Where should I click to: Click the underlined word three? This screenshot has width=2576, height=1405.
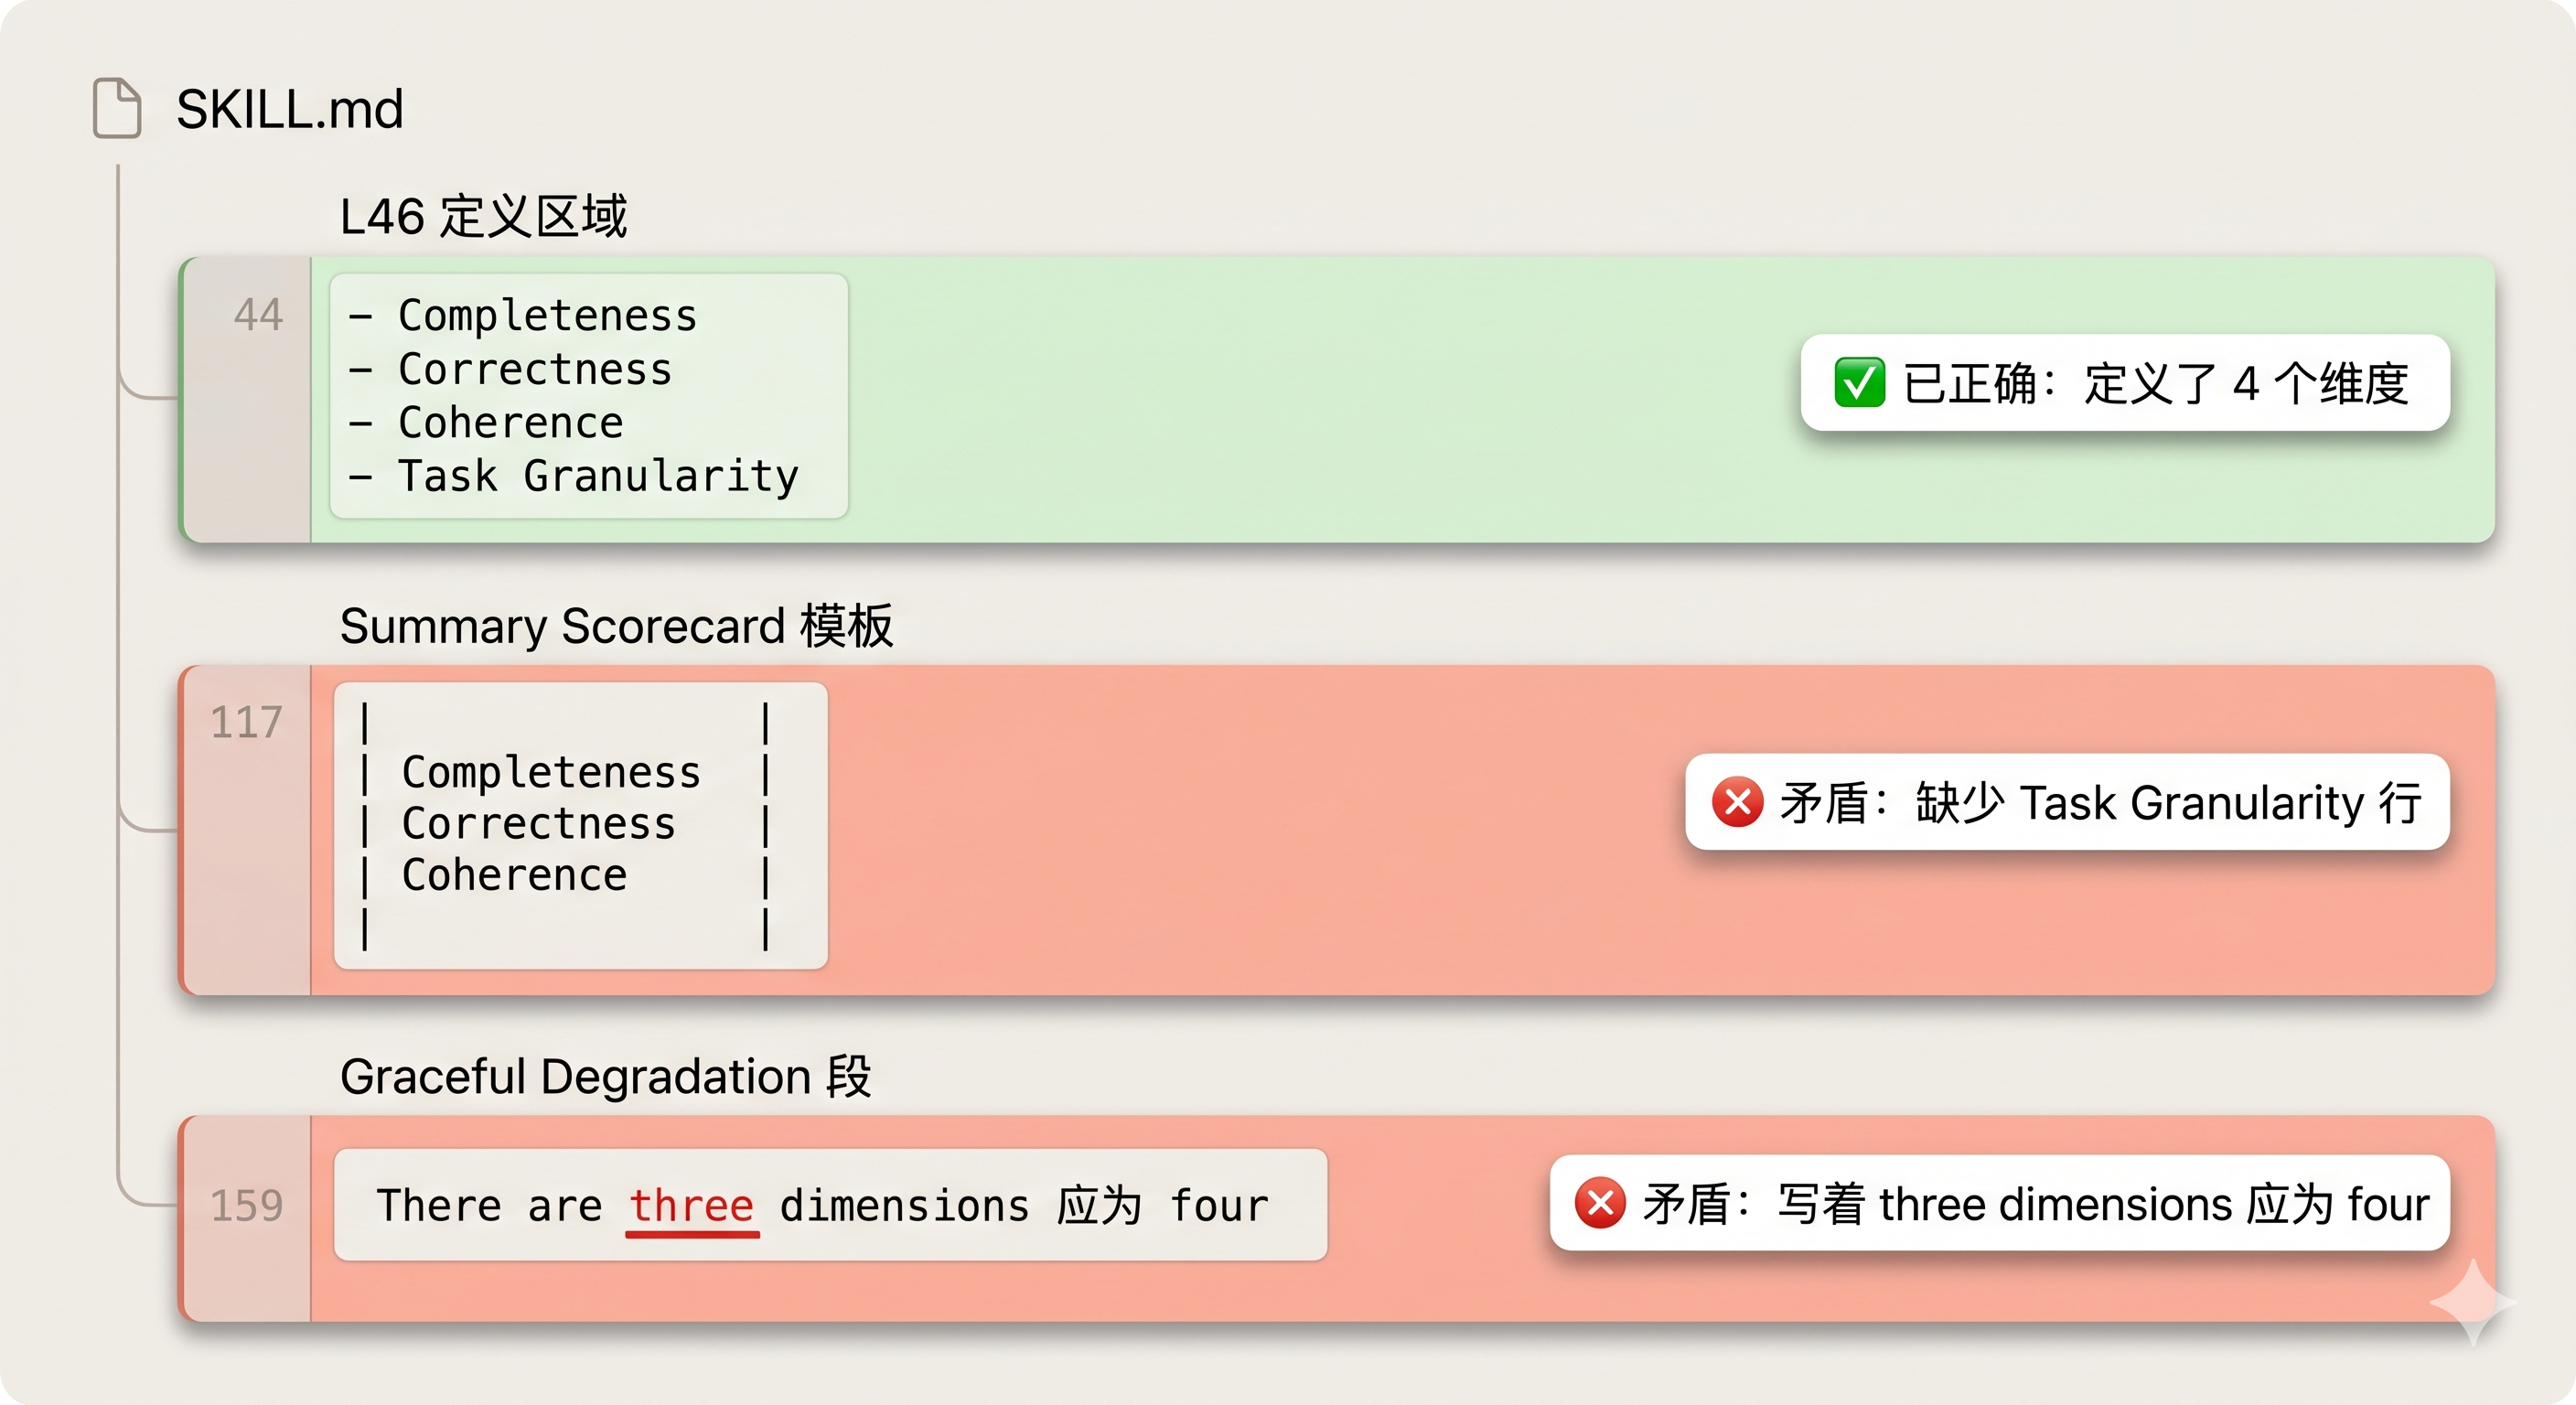(691, 1206)
